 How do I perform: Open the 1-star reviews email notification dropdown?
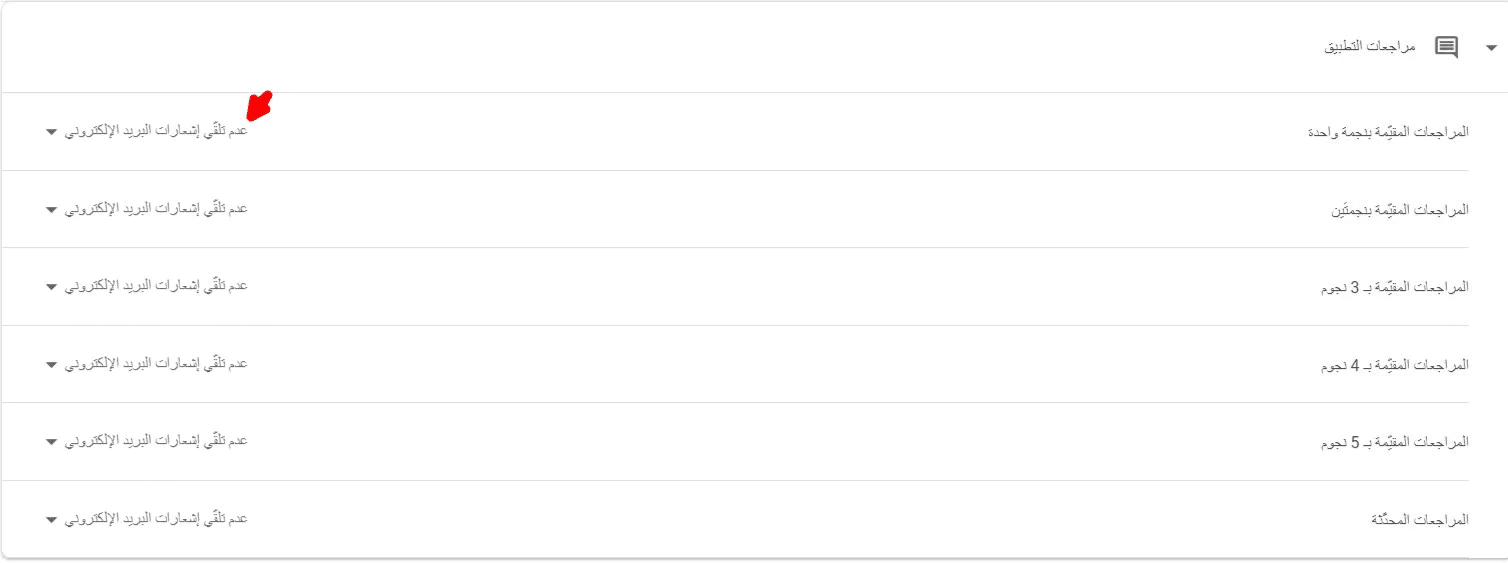pyautogui.click(x=156, y=131)
